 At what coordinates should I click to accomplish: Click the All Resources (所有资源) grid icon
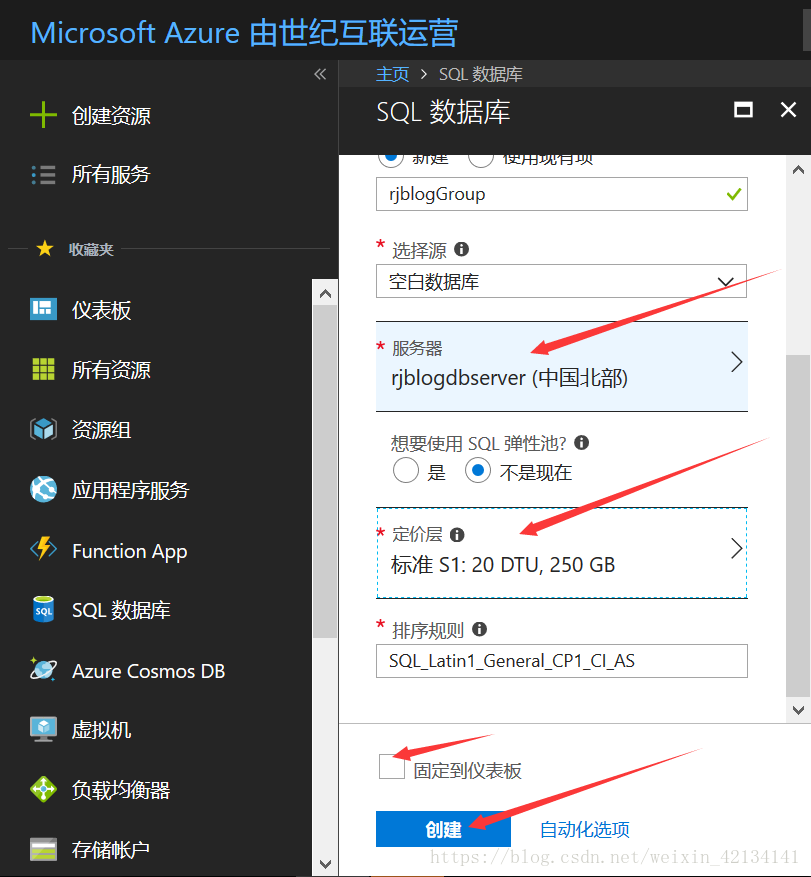point(43,369)
